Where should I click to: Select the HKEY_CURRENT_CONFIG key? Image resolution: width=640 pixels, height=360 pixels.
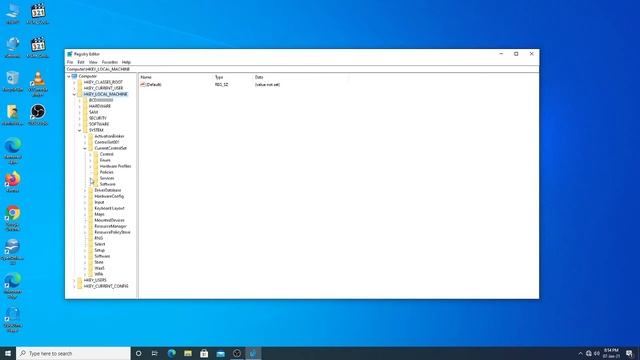point(106,286)
